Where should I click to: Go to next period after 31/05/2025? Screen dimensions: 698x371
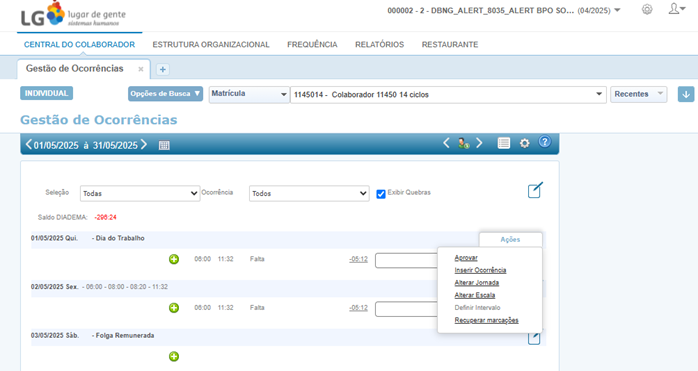coord(144,145)
